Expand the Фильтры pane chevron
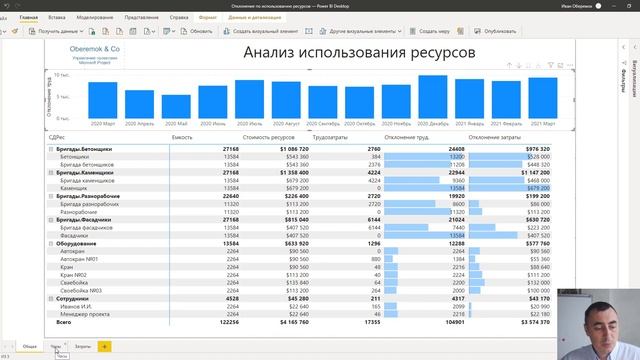Viewport: 640px width, 360px height. pos(624,47)
